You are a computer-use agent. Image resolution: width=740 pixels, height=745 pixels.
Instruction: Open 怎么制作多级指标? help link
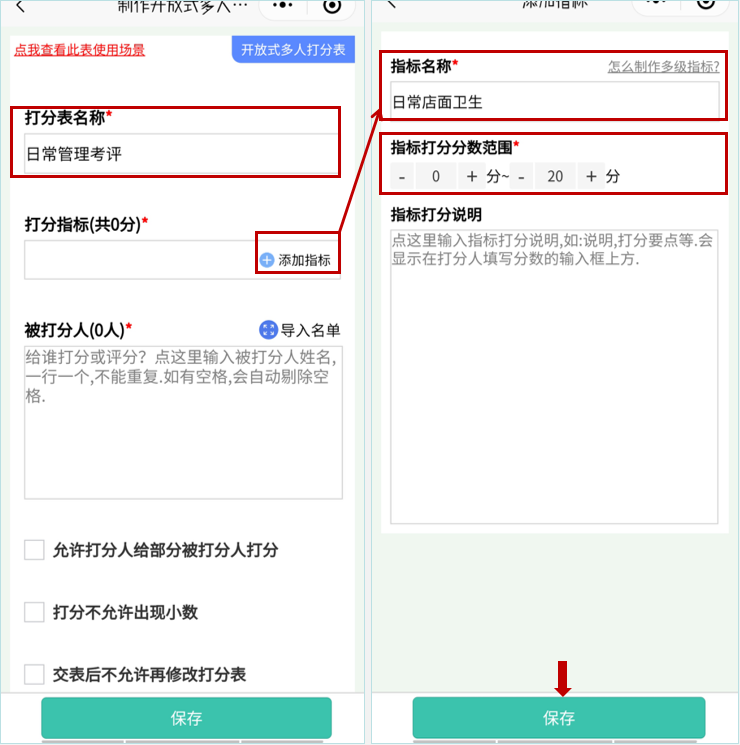coord(663,67)
